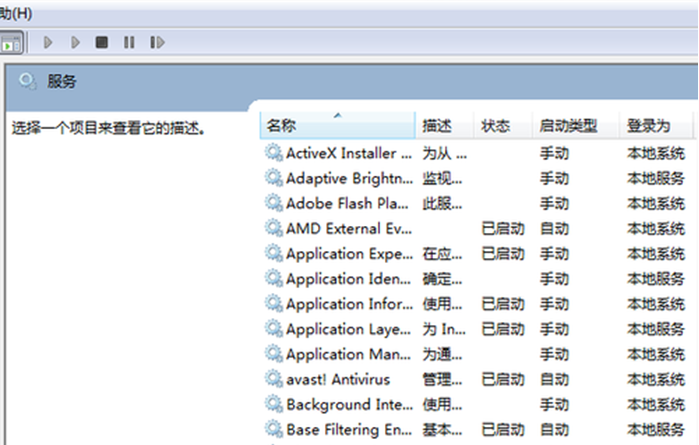This screenshot has height=445, width=699.
Task: Click the gear icon for Base Filtering En...
Action: [x=273, y=429]
